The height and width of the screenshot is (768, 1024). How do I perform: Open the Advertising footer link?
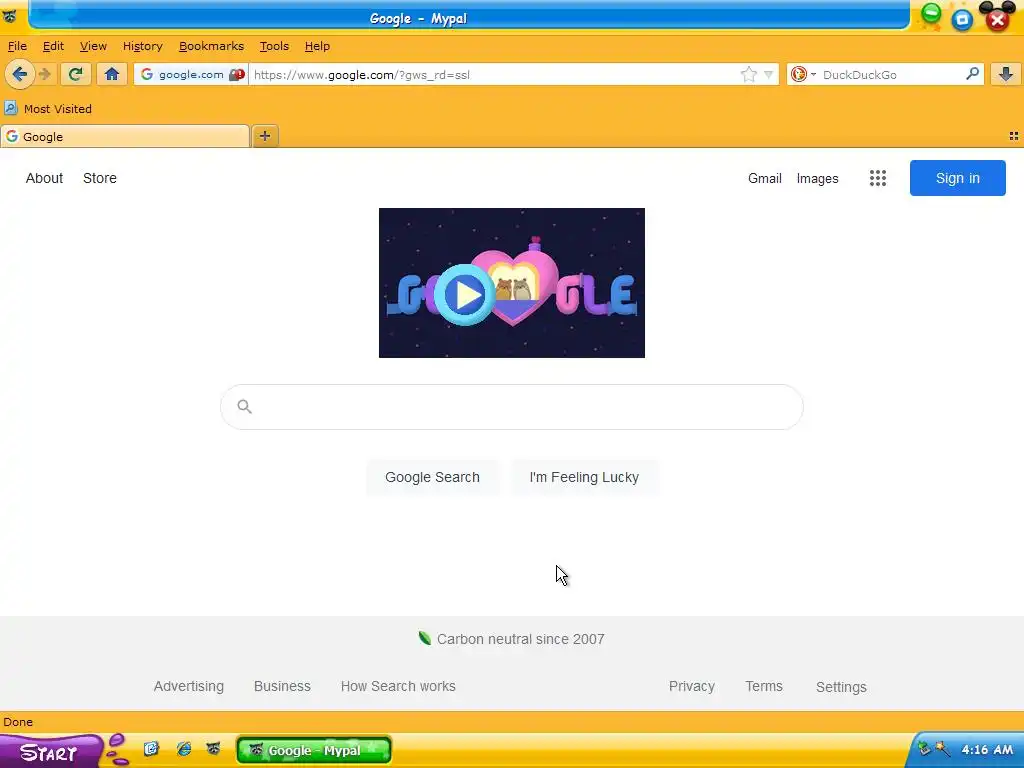(189, 686)
